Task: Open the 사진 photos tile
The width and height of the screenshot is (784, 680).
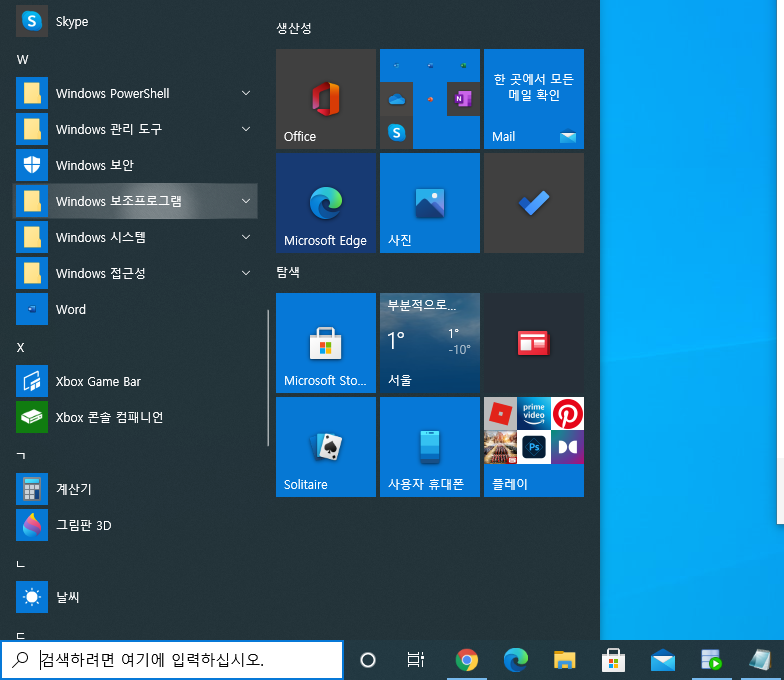Action: 430,203
